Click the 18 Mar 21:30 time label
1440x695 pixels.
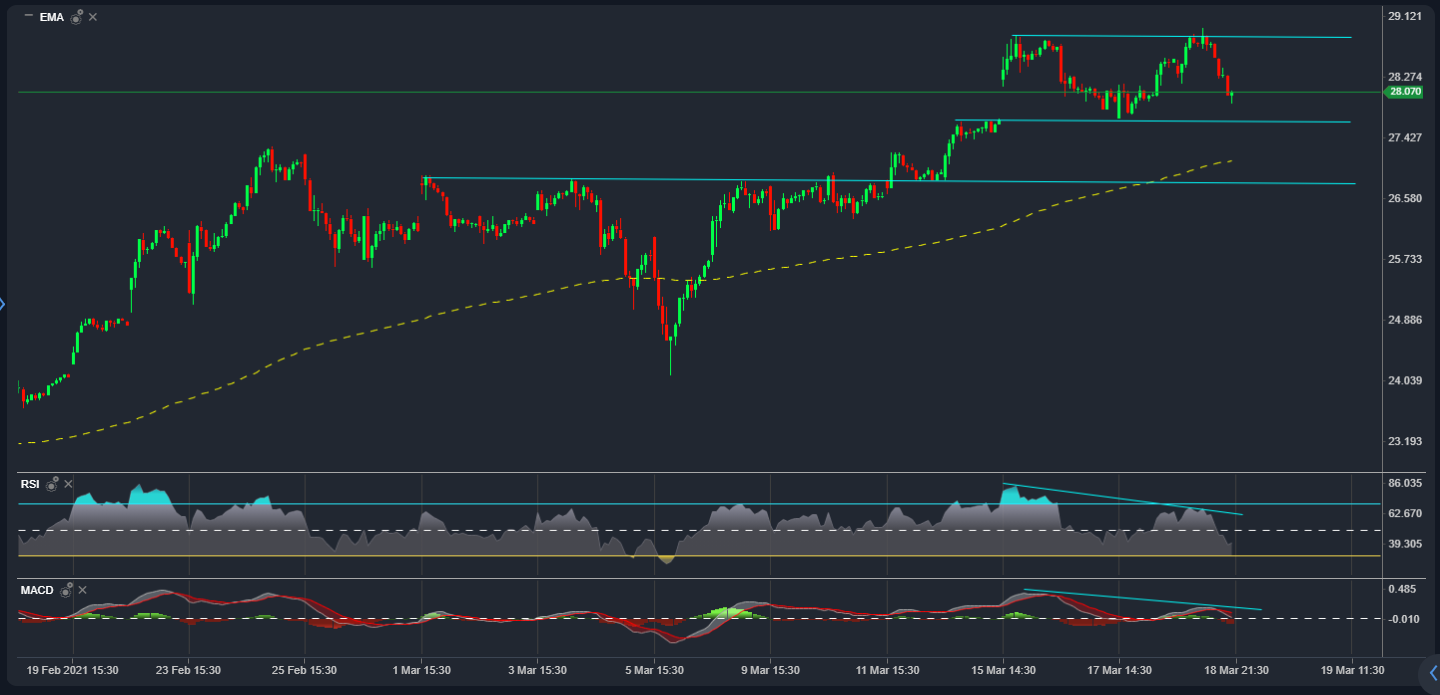(x=1235, y=670)
